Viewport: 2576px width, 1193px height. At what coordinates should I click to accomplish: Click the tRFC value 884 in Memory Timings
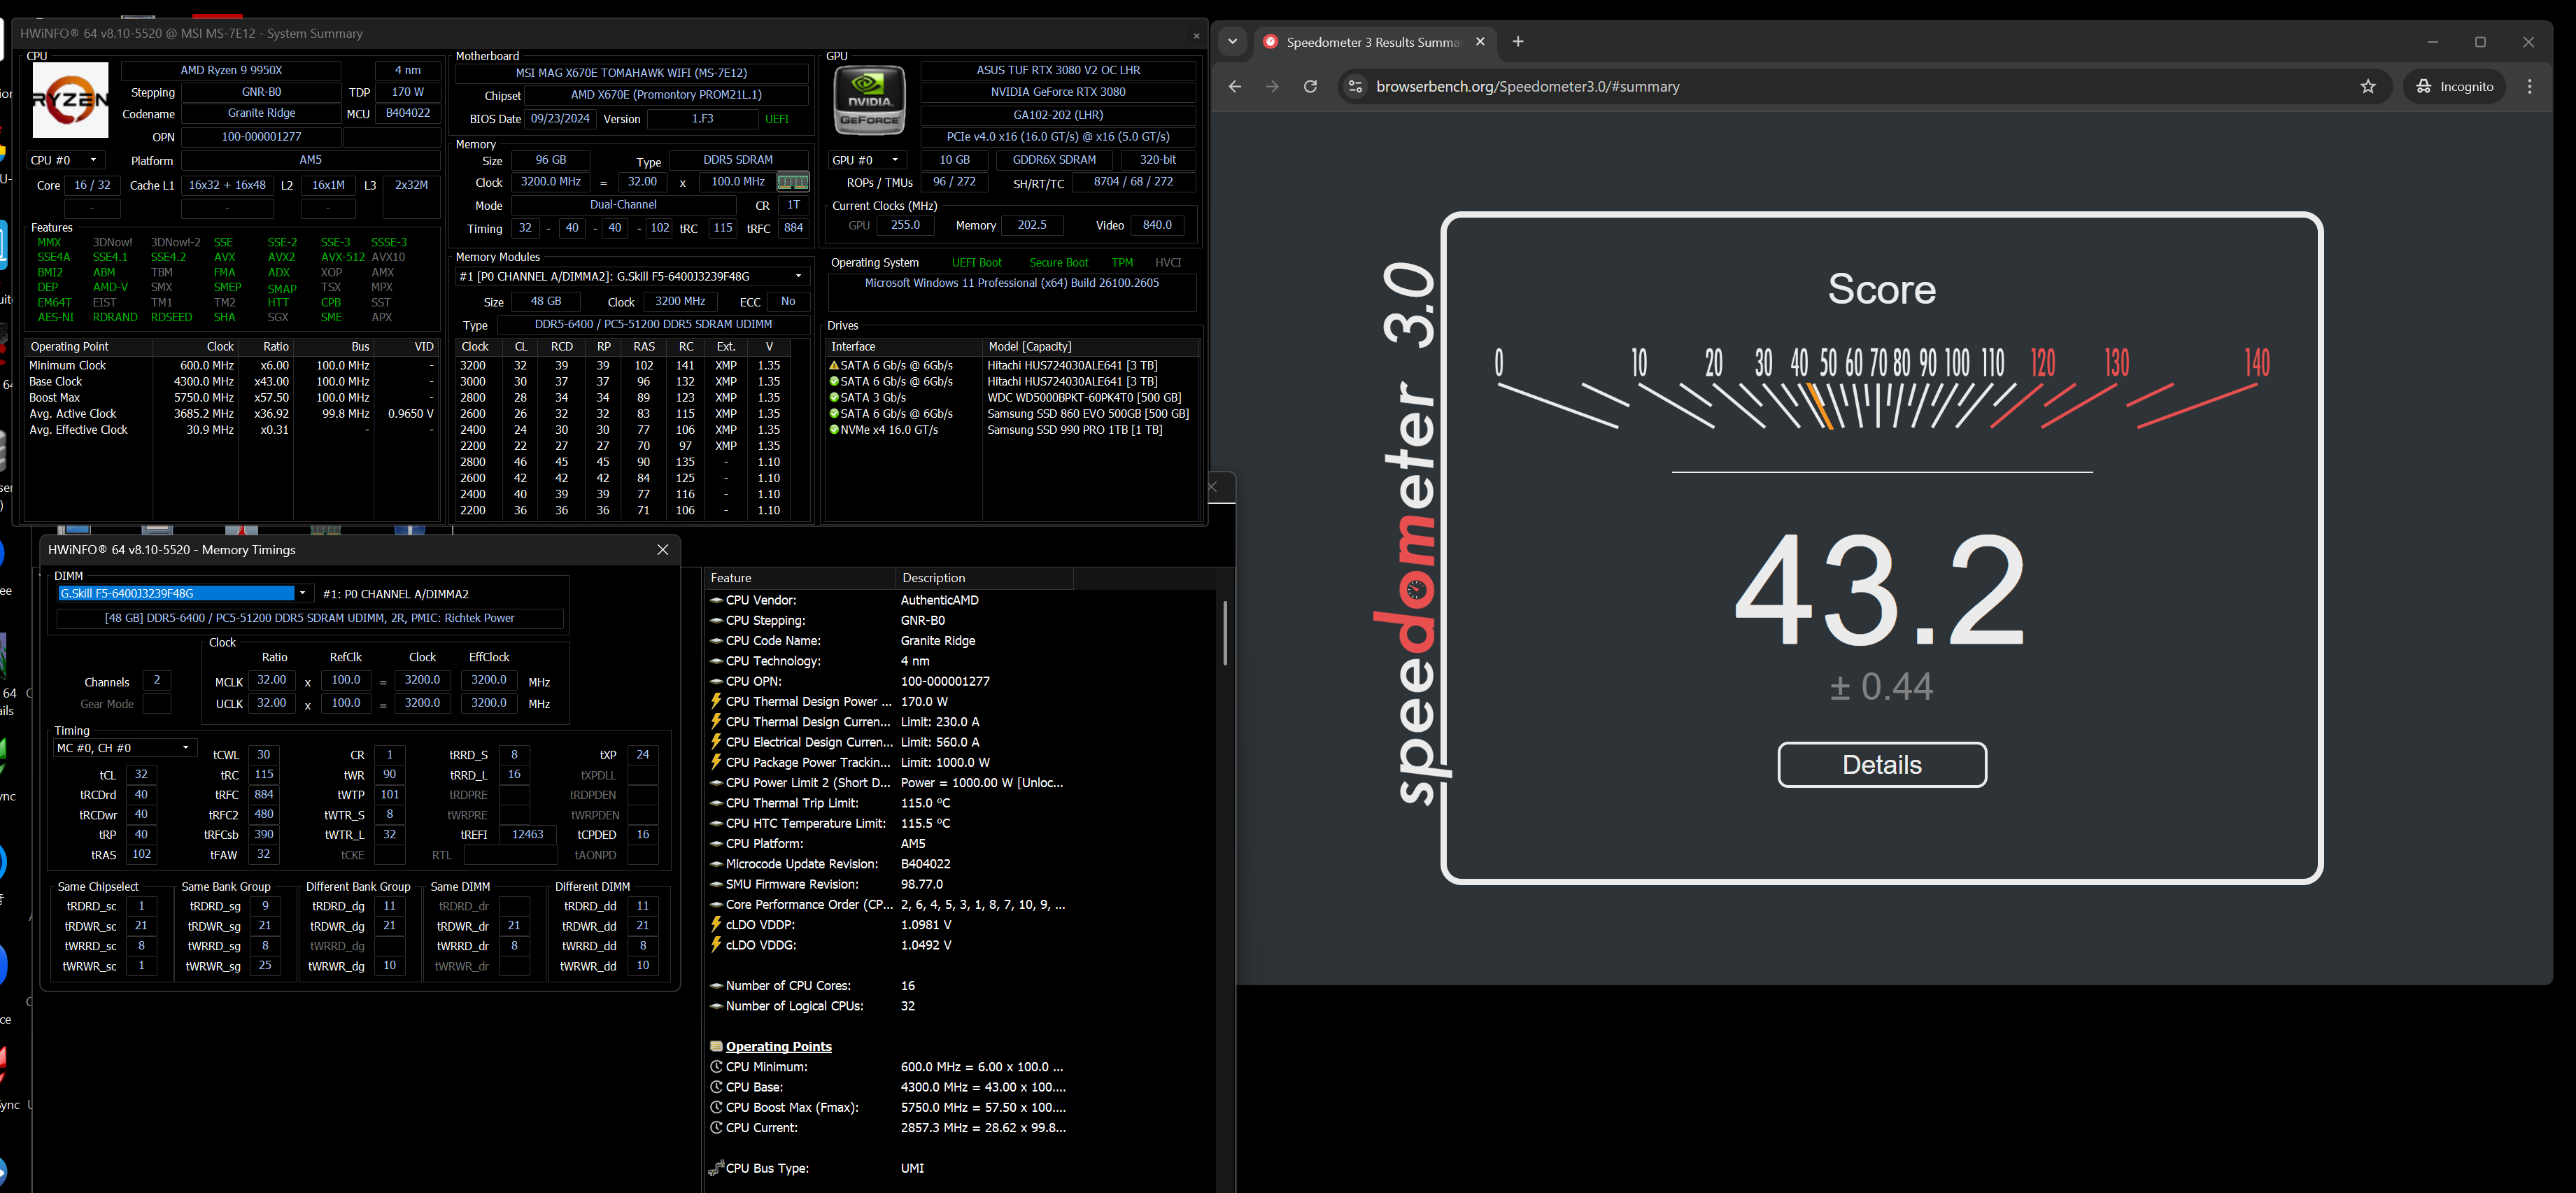pos(264,794)
